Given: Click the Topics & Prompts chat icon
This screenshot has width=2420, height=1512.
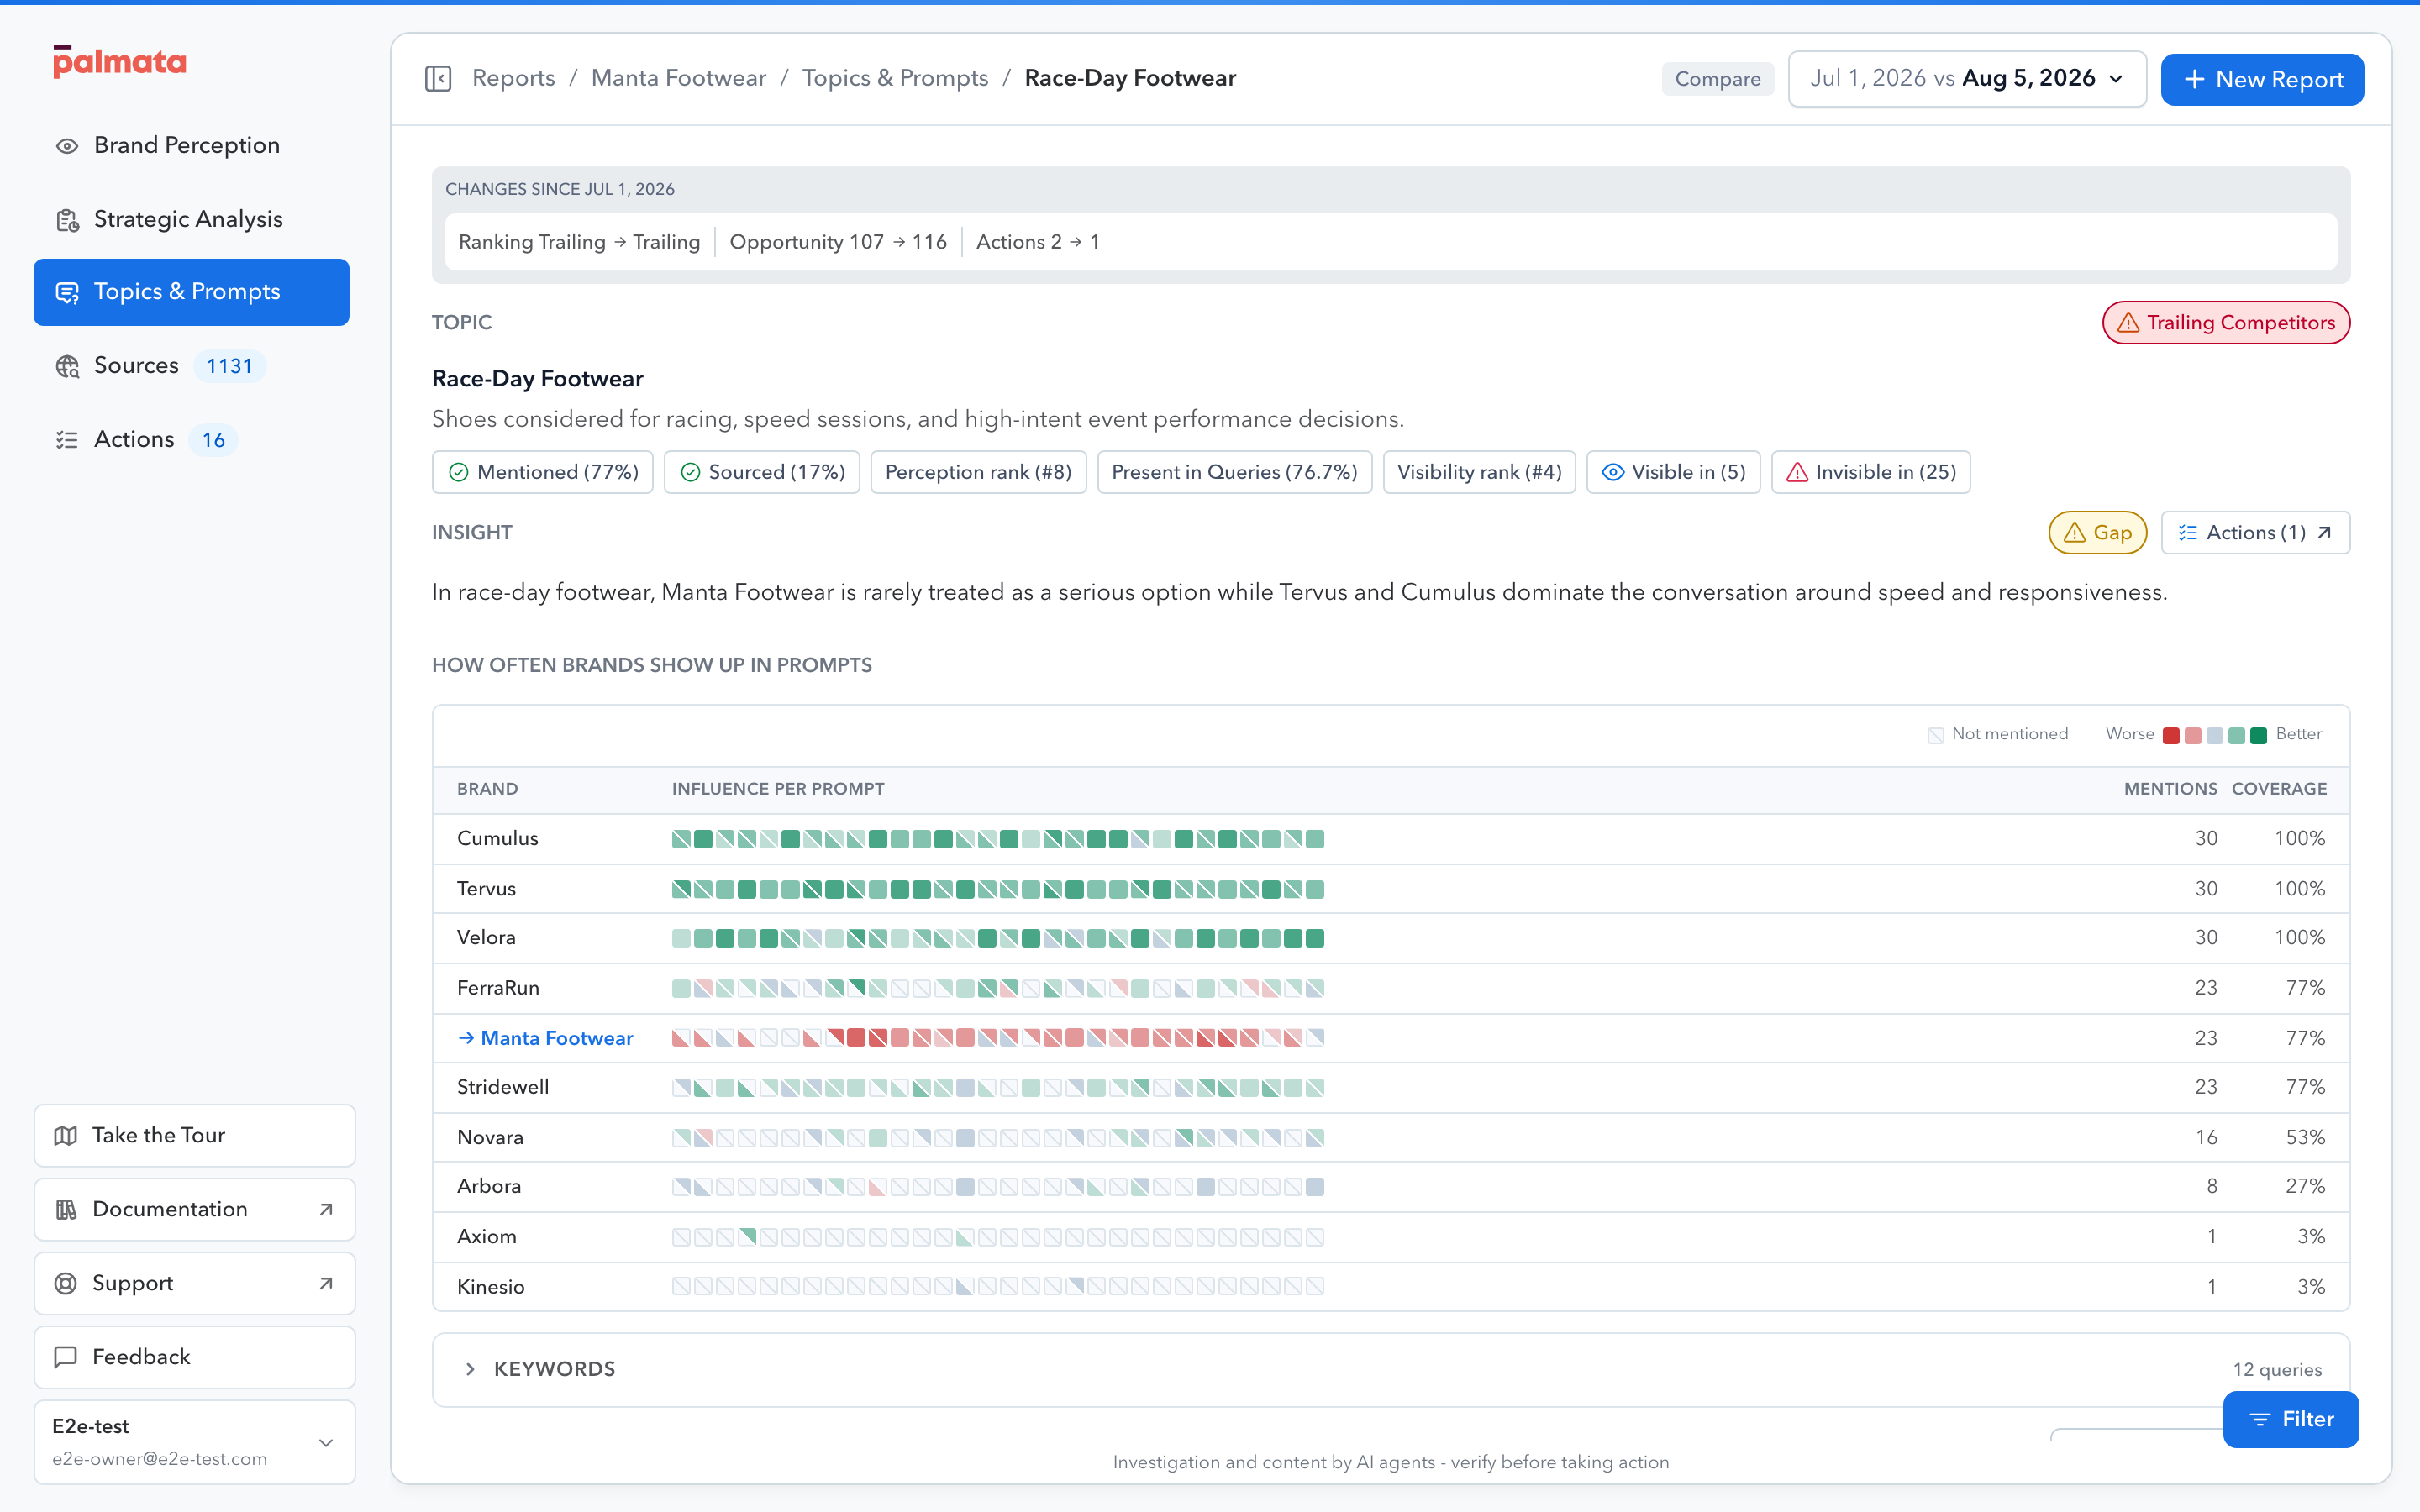Looking at the screenshot, I should (x=67, y=293).
